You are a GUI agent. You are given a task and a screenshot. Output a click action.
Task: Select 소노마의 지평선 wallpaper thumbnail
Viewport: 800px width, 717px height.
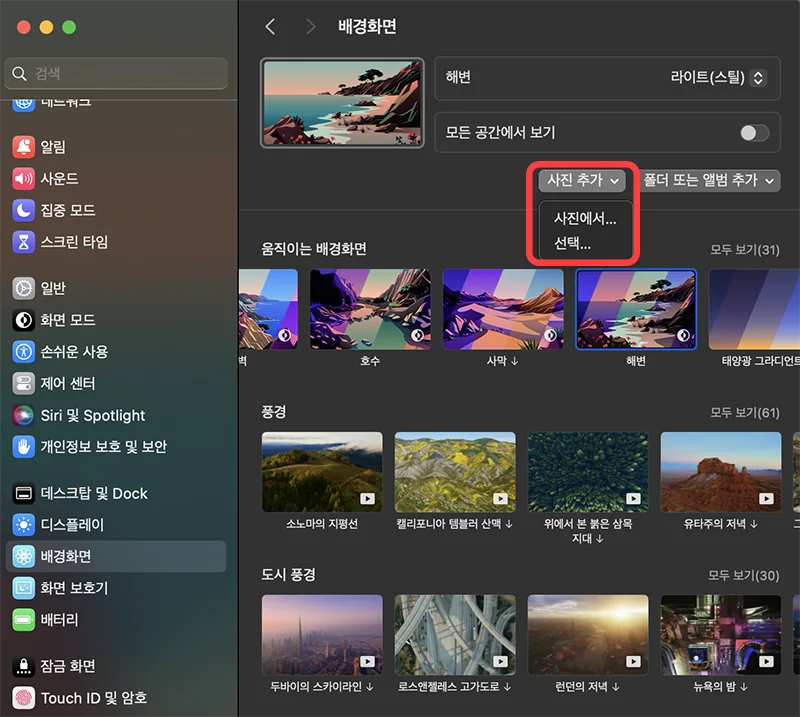pyautogui.click(x=322, y=472)
